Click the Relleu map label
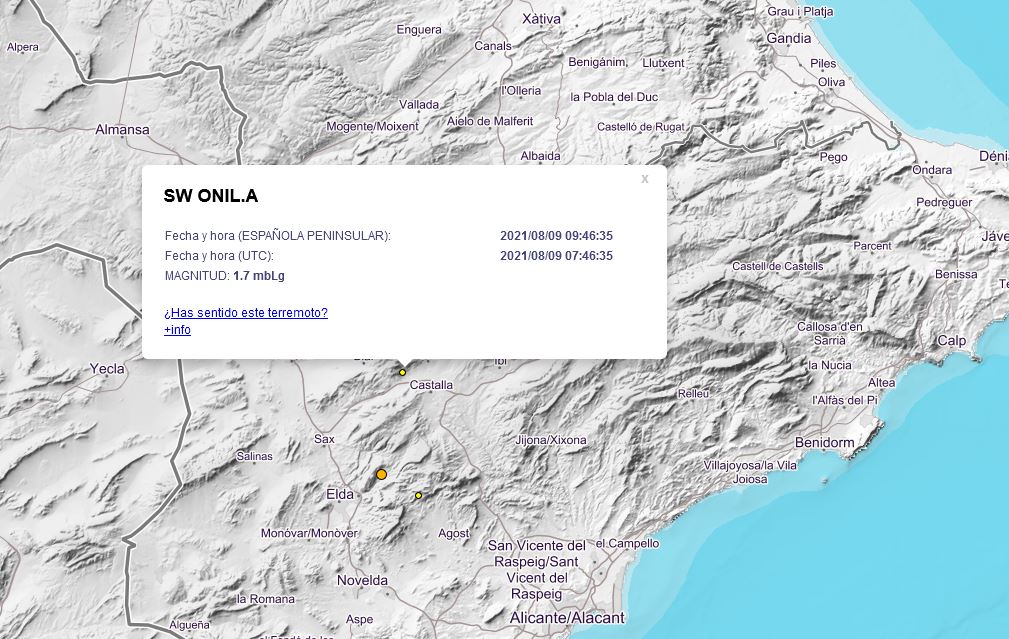Viewport: 1009px width, 639px height. click(693, 393)
